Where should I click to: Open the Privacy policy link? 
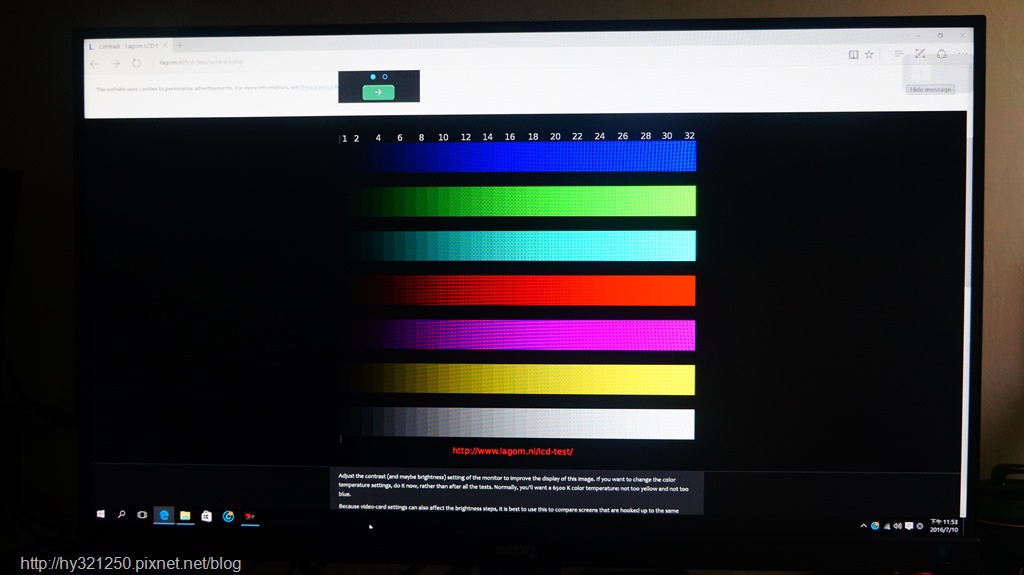click(319, 87)
